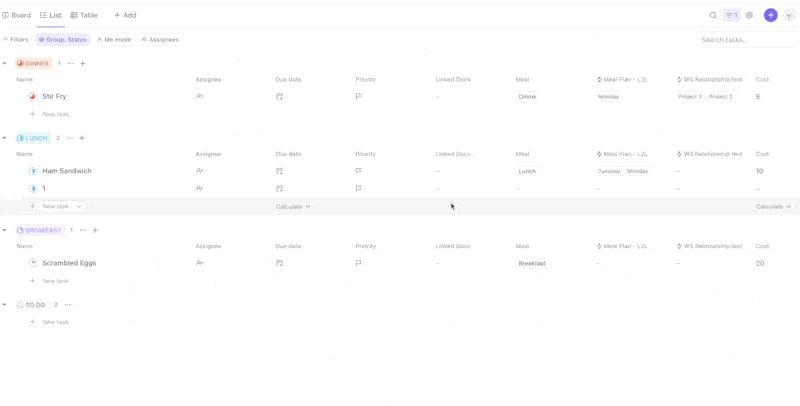This screenshot has height=406, width=800.
Task: Set priority flag for task 1
Action: click(x=359, y=189)
